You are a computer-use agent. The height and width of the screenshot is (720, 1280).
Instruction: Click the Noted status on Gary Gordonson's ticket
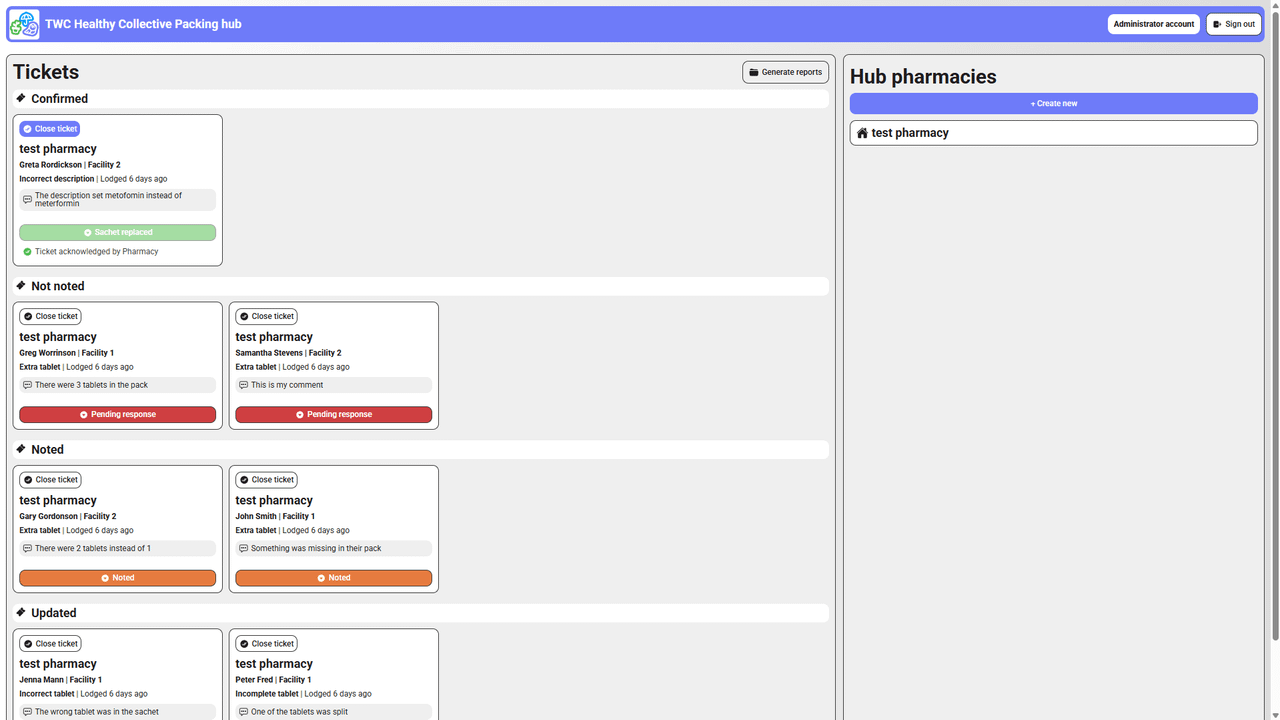coord(118,578)
